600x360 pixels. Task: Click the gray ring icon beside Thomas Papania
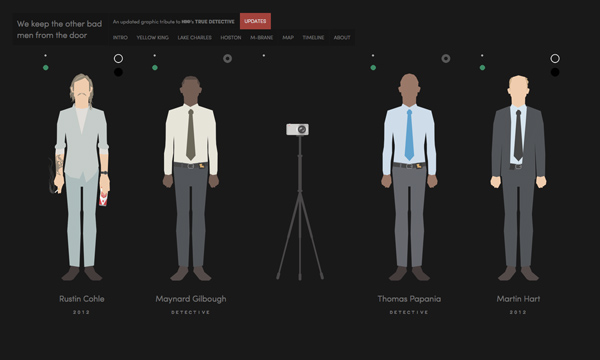pyautogui.click(x=446, y=59)
